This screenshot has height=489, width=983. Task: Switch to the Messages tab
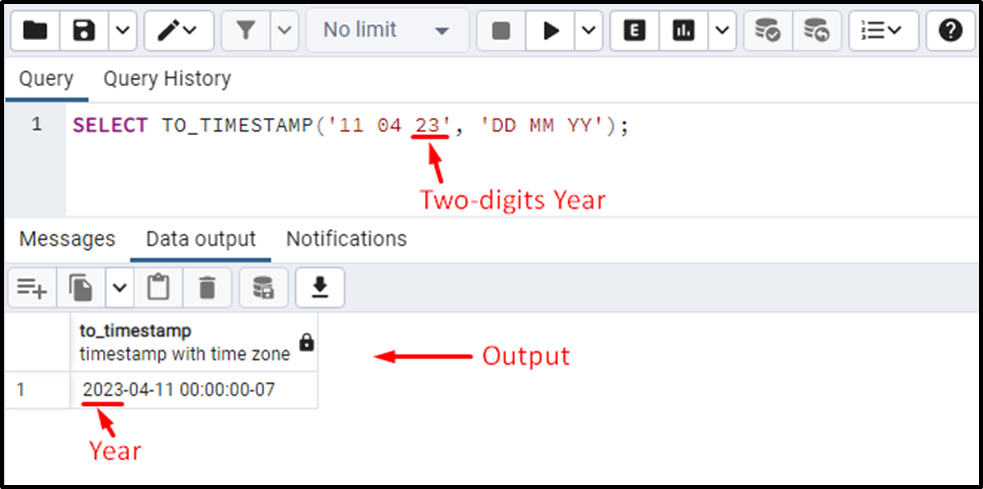tap(67, 239)
